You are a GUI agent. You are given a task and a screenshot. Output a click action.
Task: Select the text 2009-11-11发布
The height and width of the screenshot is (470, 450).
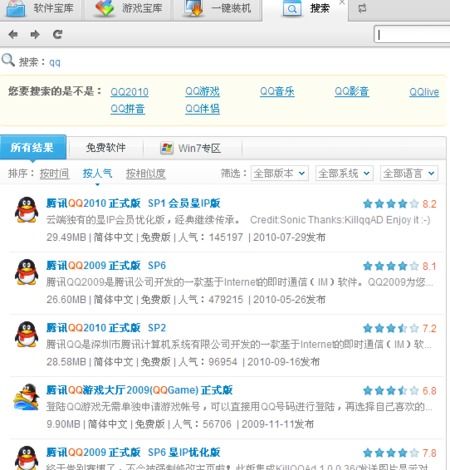(x=277, y=424)
